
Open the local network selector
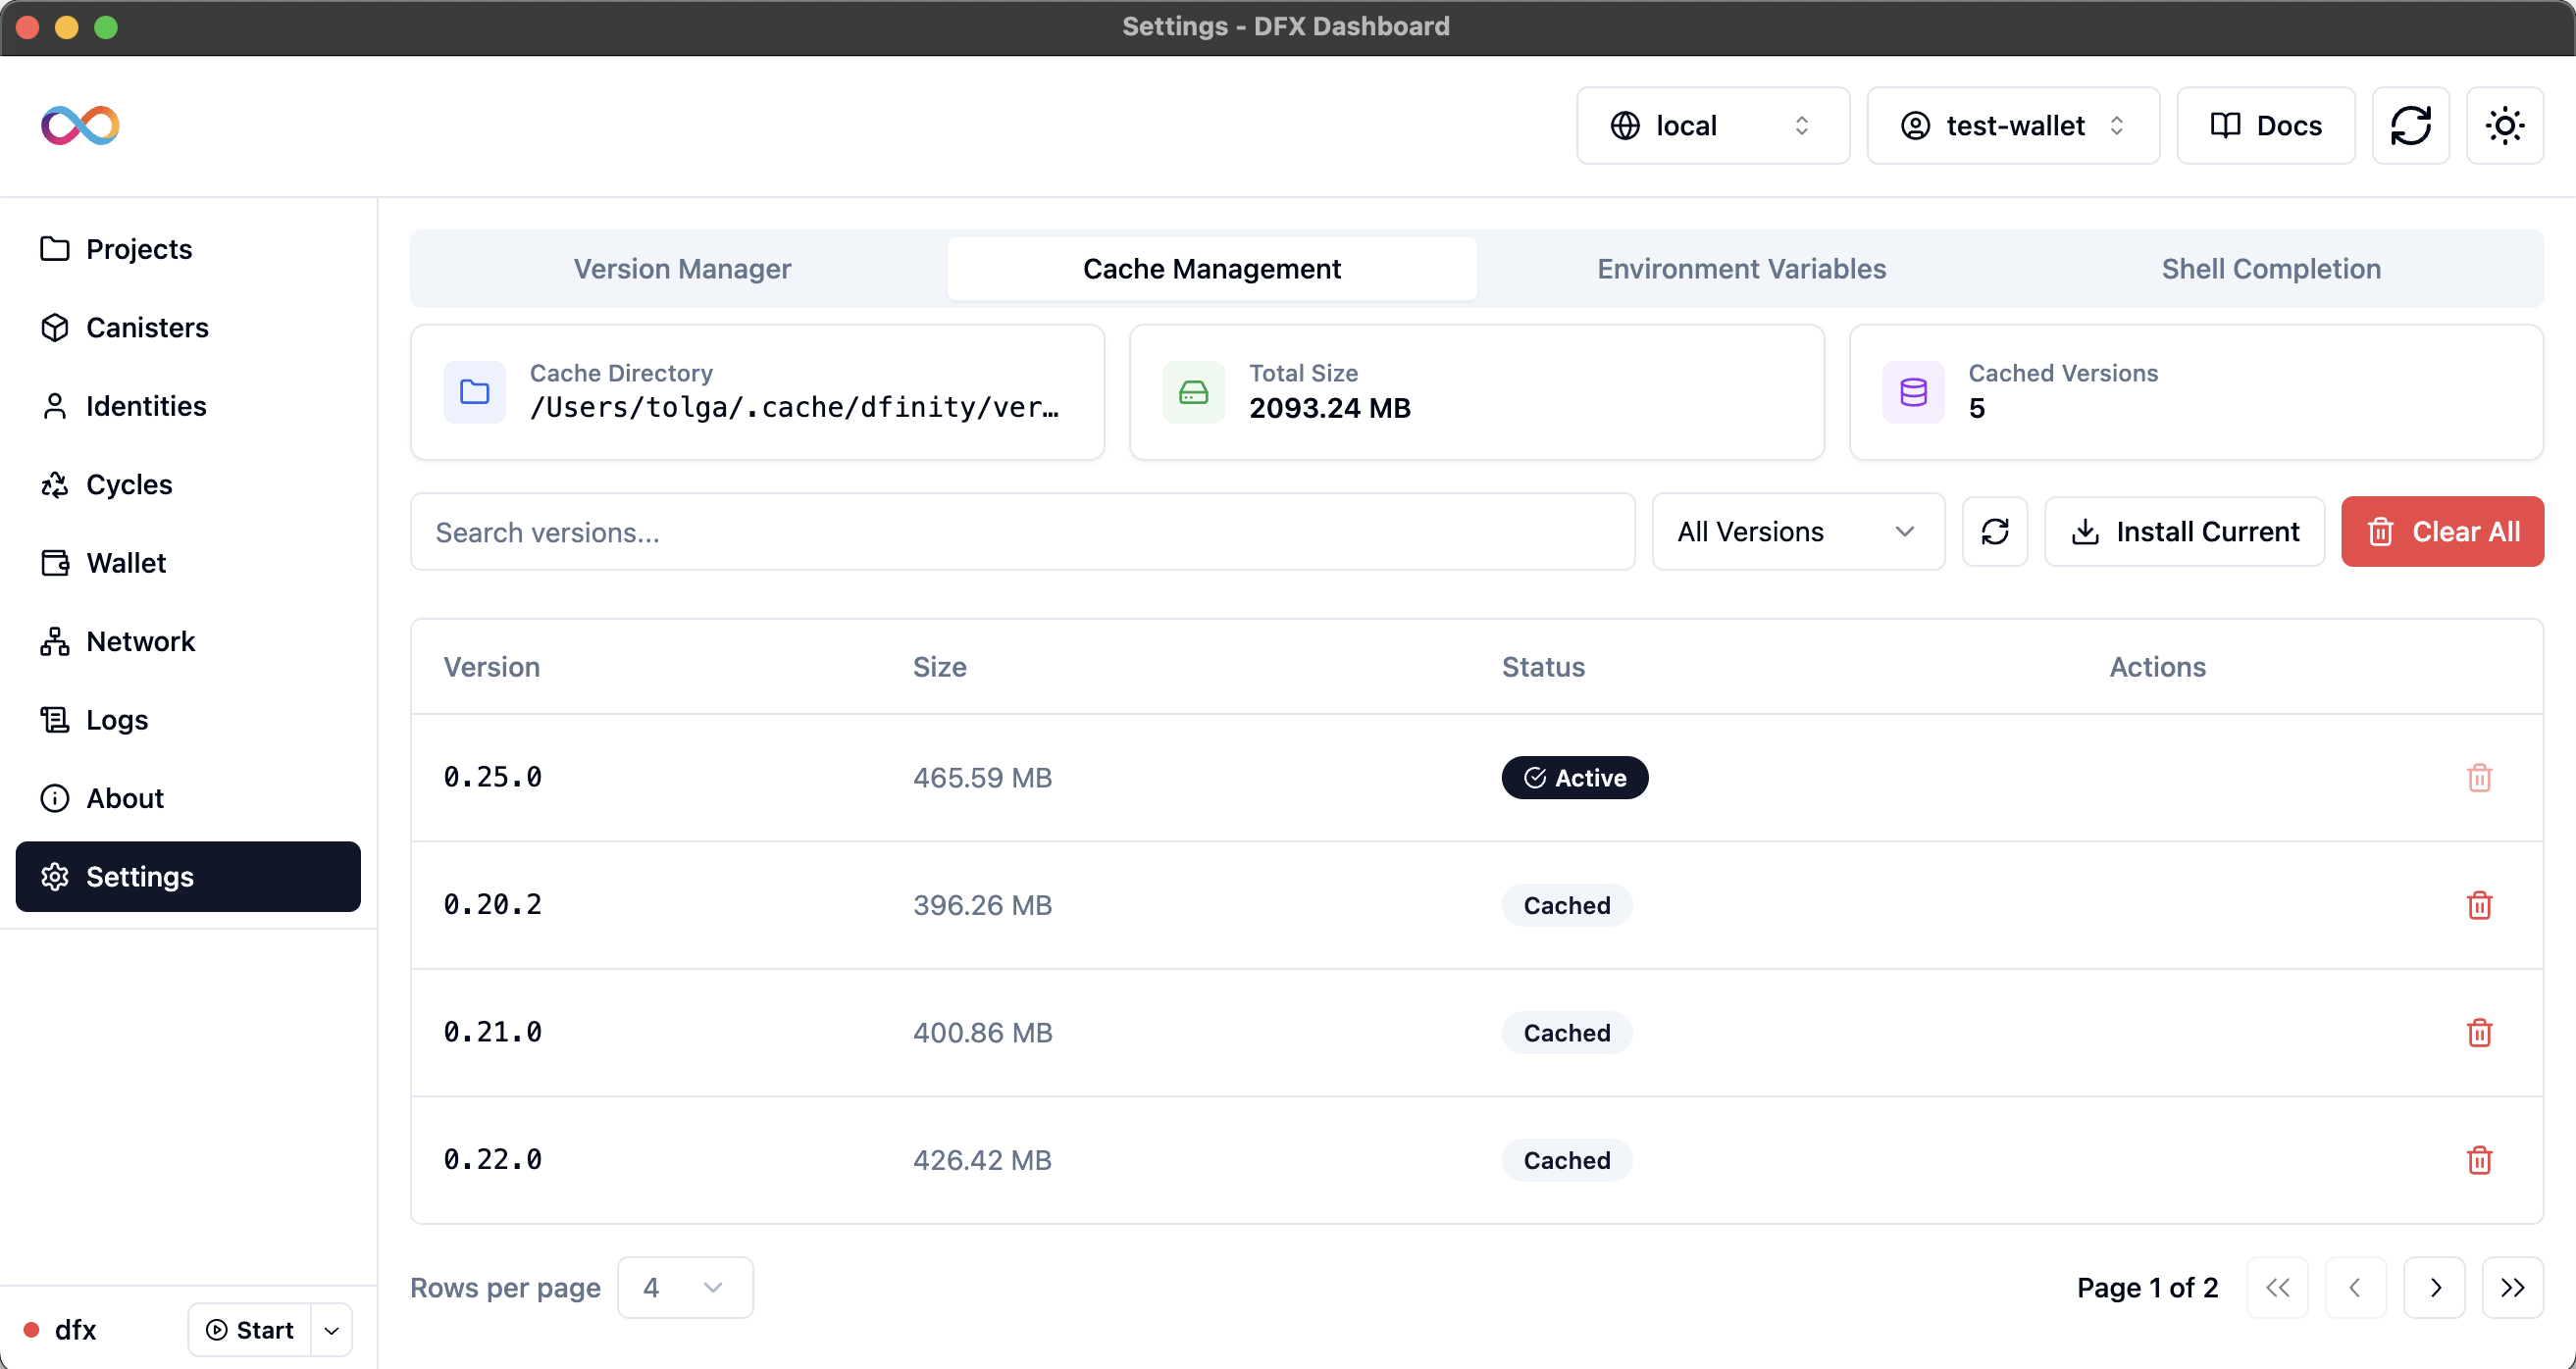[1712, 125]
